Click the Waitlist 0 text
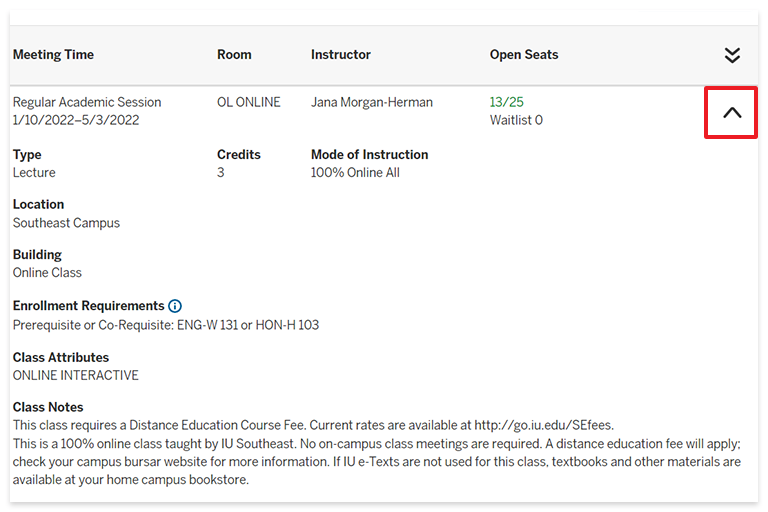This screenshot has height=512, width=768. point(516,120)
